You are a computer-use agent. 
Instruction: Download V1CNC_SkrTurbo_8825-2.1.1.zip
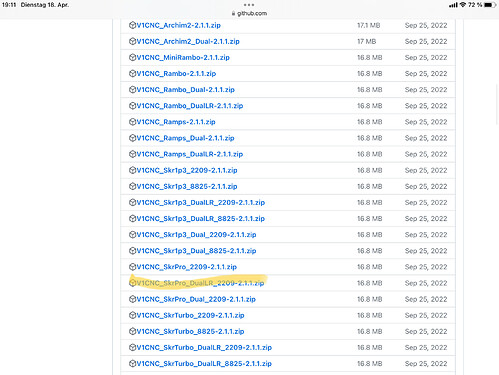coord(190,331)
